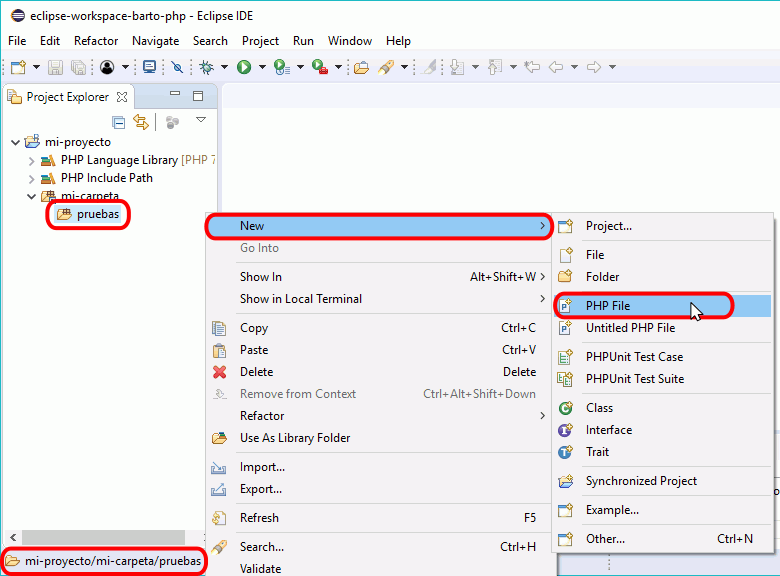
Task: Choose Other... in New submenu
Action: pos(663,539)
